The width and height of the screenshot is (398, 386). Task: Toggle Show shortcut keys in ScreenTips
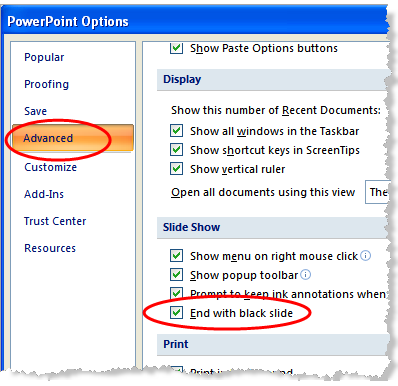pos(176,150)
